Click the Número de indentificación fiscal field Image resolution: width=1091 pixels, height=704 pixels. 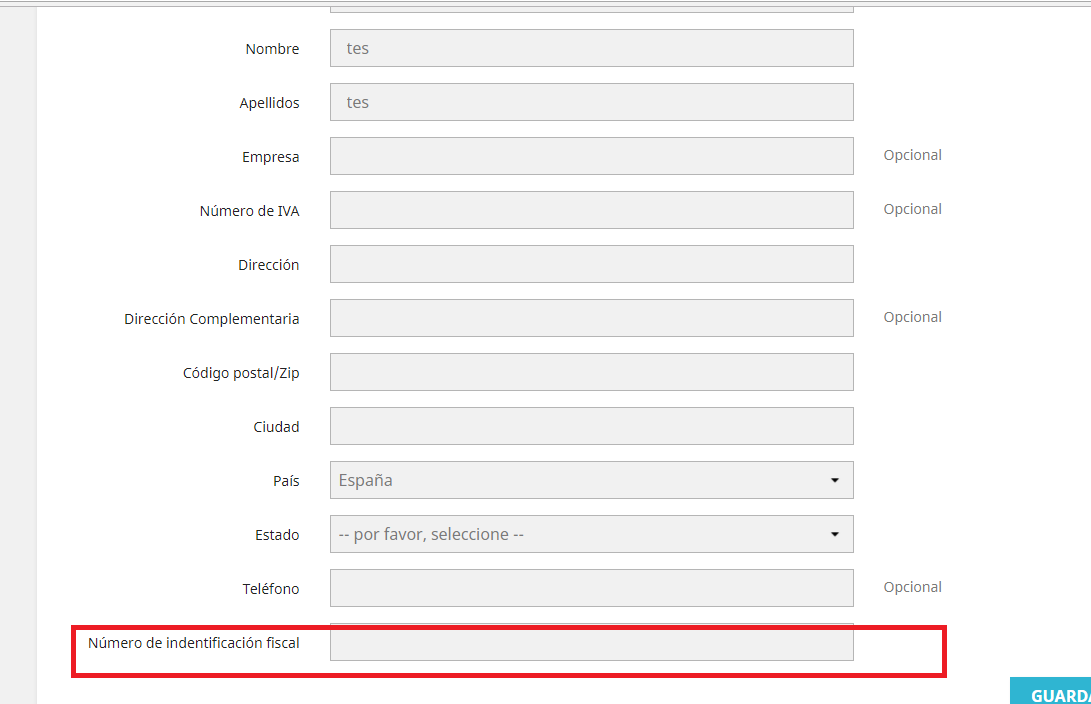coord(591,642)
